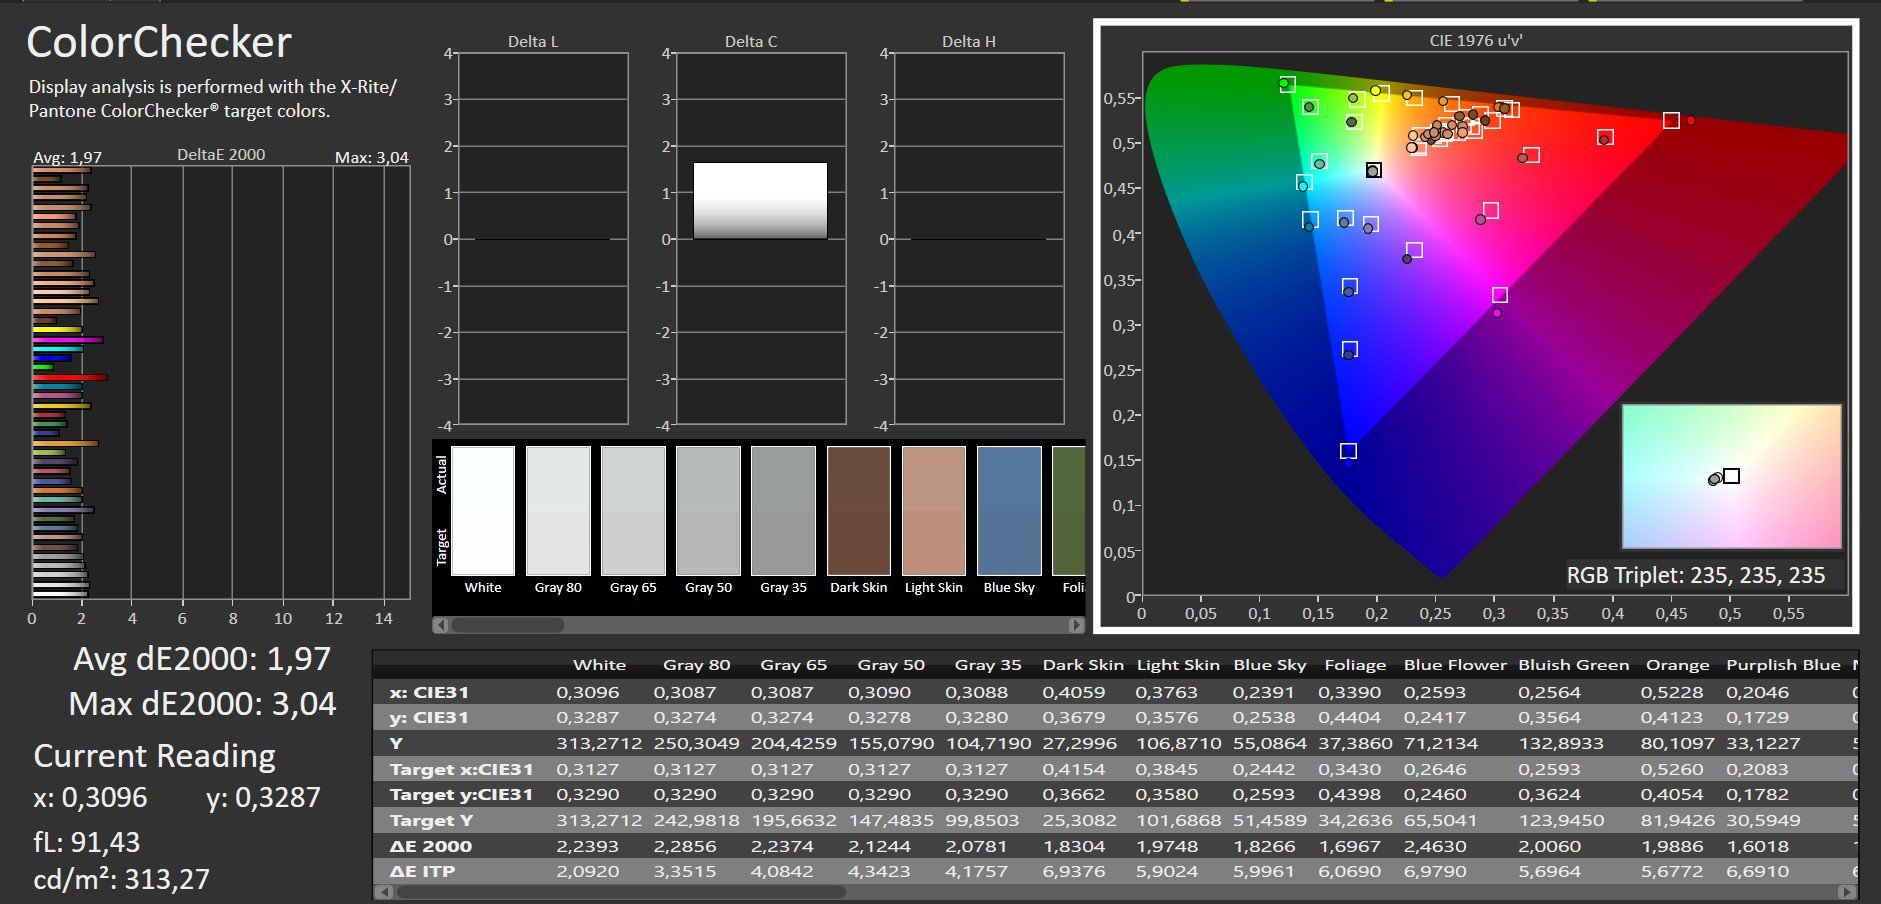
Task: Click the zoomed inset in CIE 1976 chart
Action: 1731,476
